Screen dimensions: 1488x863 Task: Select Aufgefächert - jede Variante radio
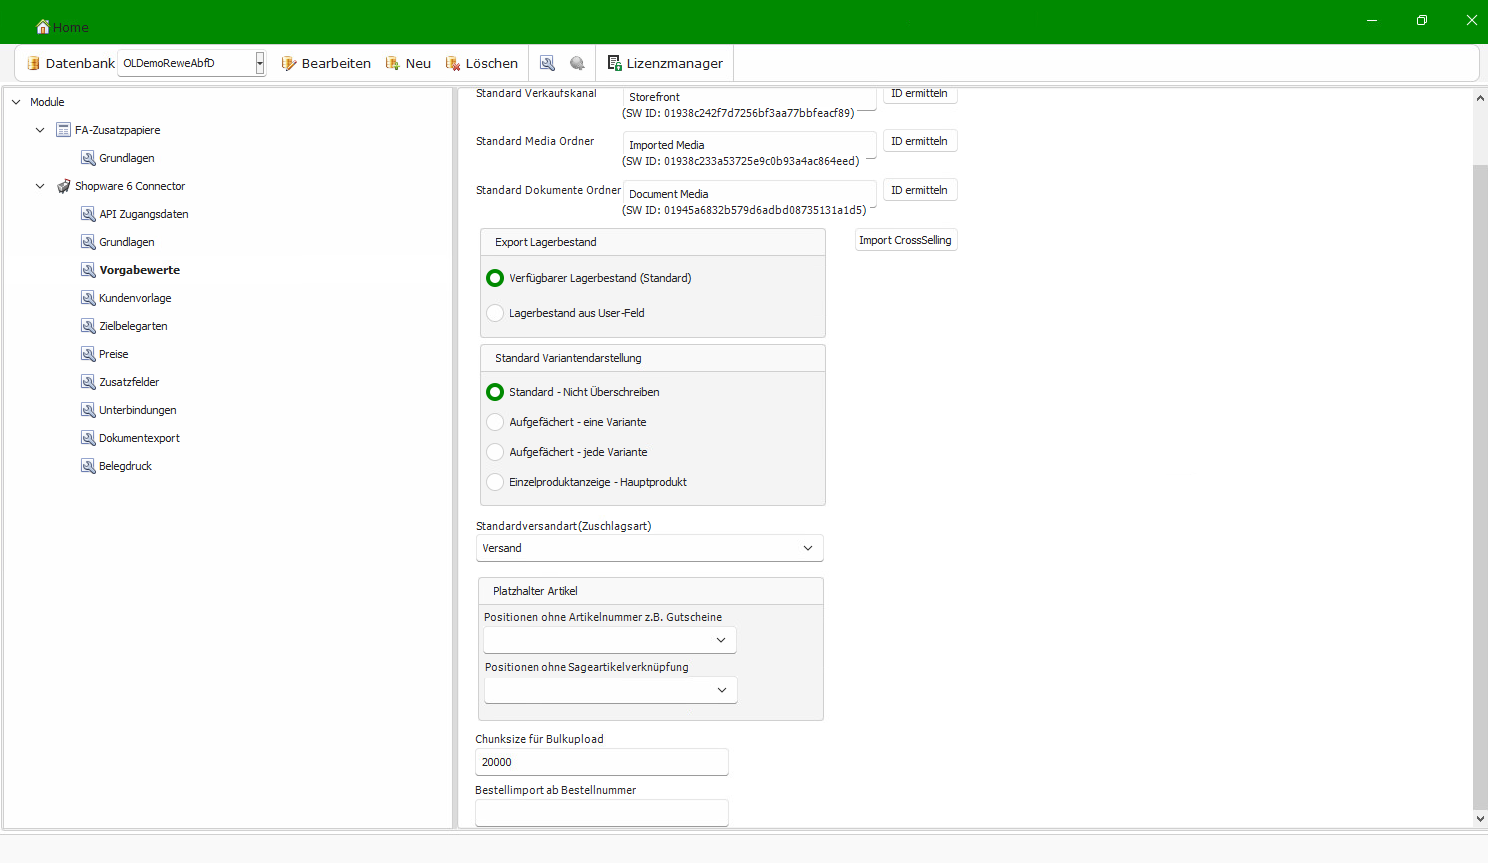coord(495,452)
